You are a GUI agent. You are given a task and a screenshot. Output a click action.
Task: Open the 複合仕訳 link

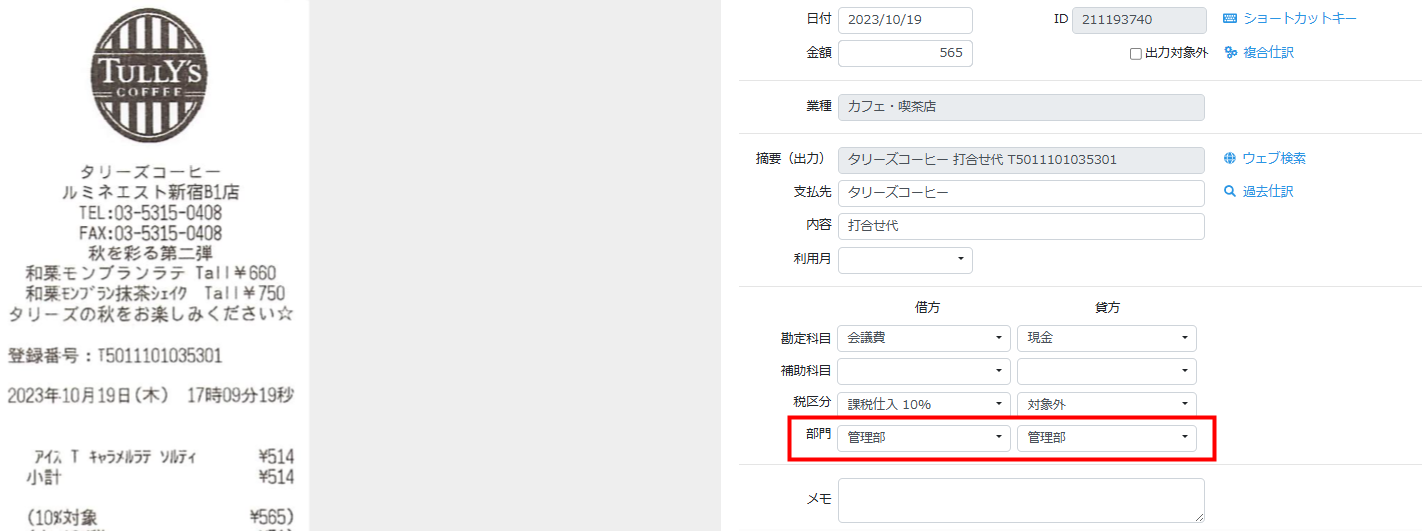(x=1268, y=53)
